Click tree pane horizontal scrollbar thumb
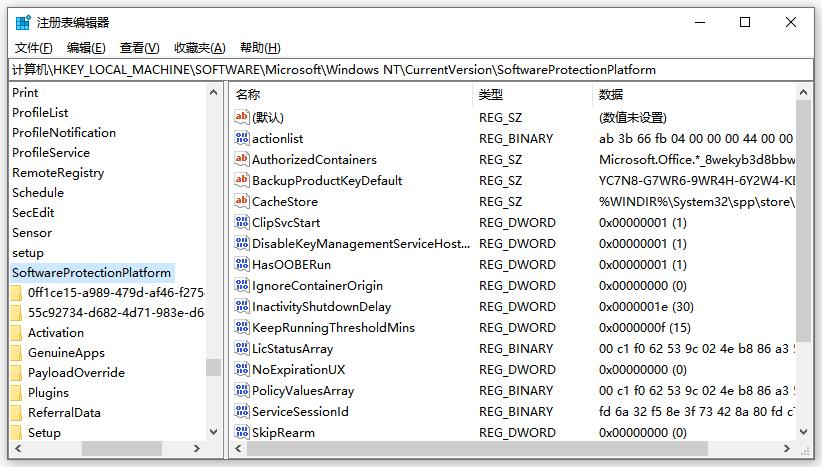 point(122,449)
